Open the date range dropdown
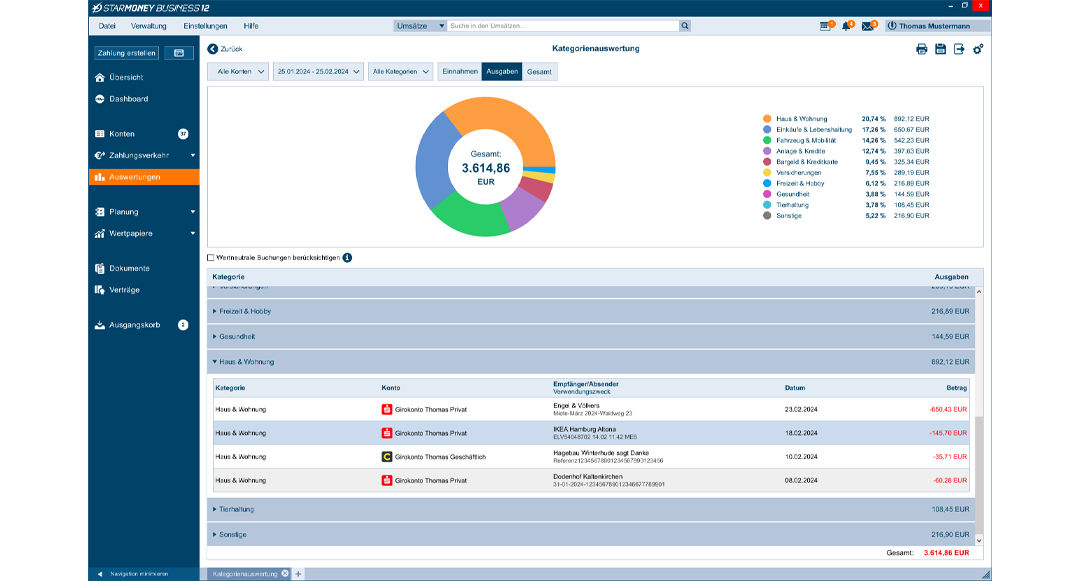The height and width of the screenshot is (581, 1080). 320,72
